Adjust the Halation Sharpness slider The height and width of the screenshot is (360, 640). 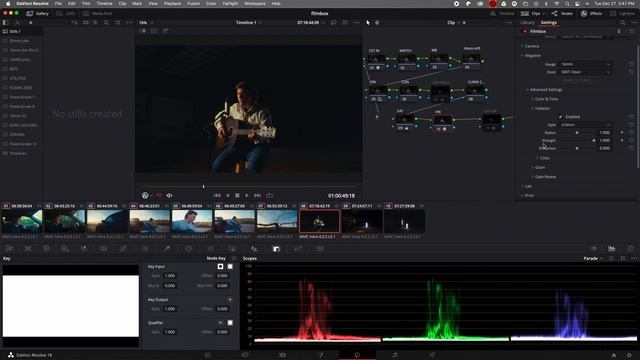point(577,148)
